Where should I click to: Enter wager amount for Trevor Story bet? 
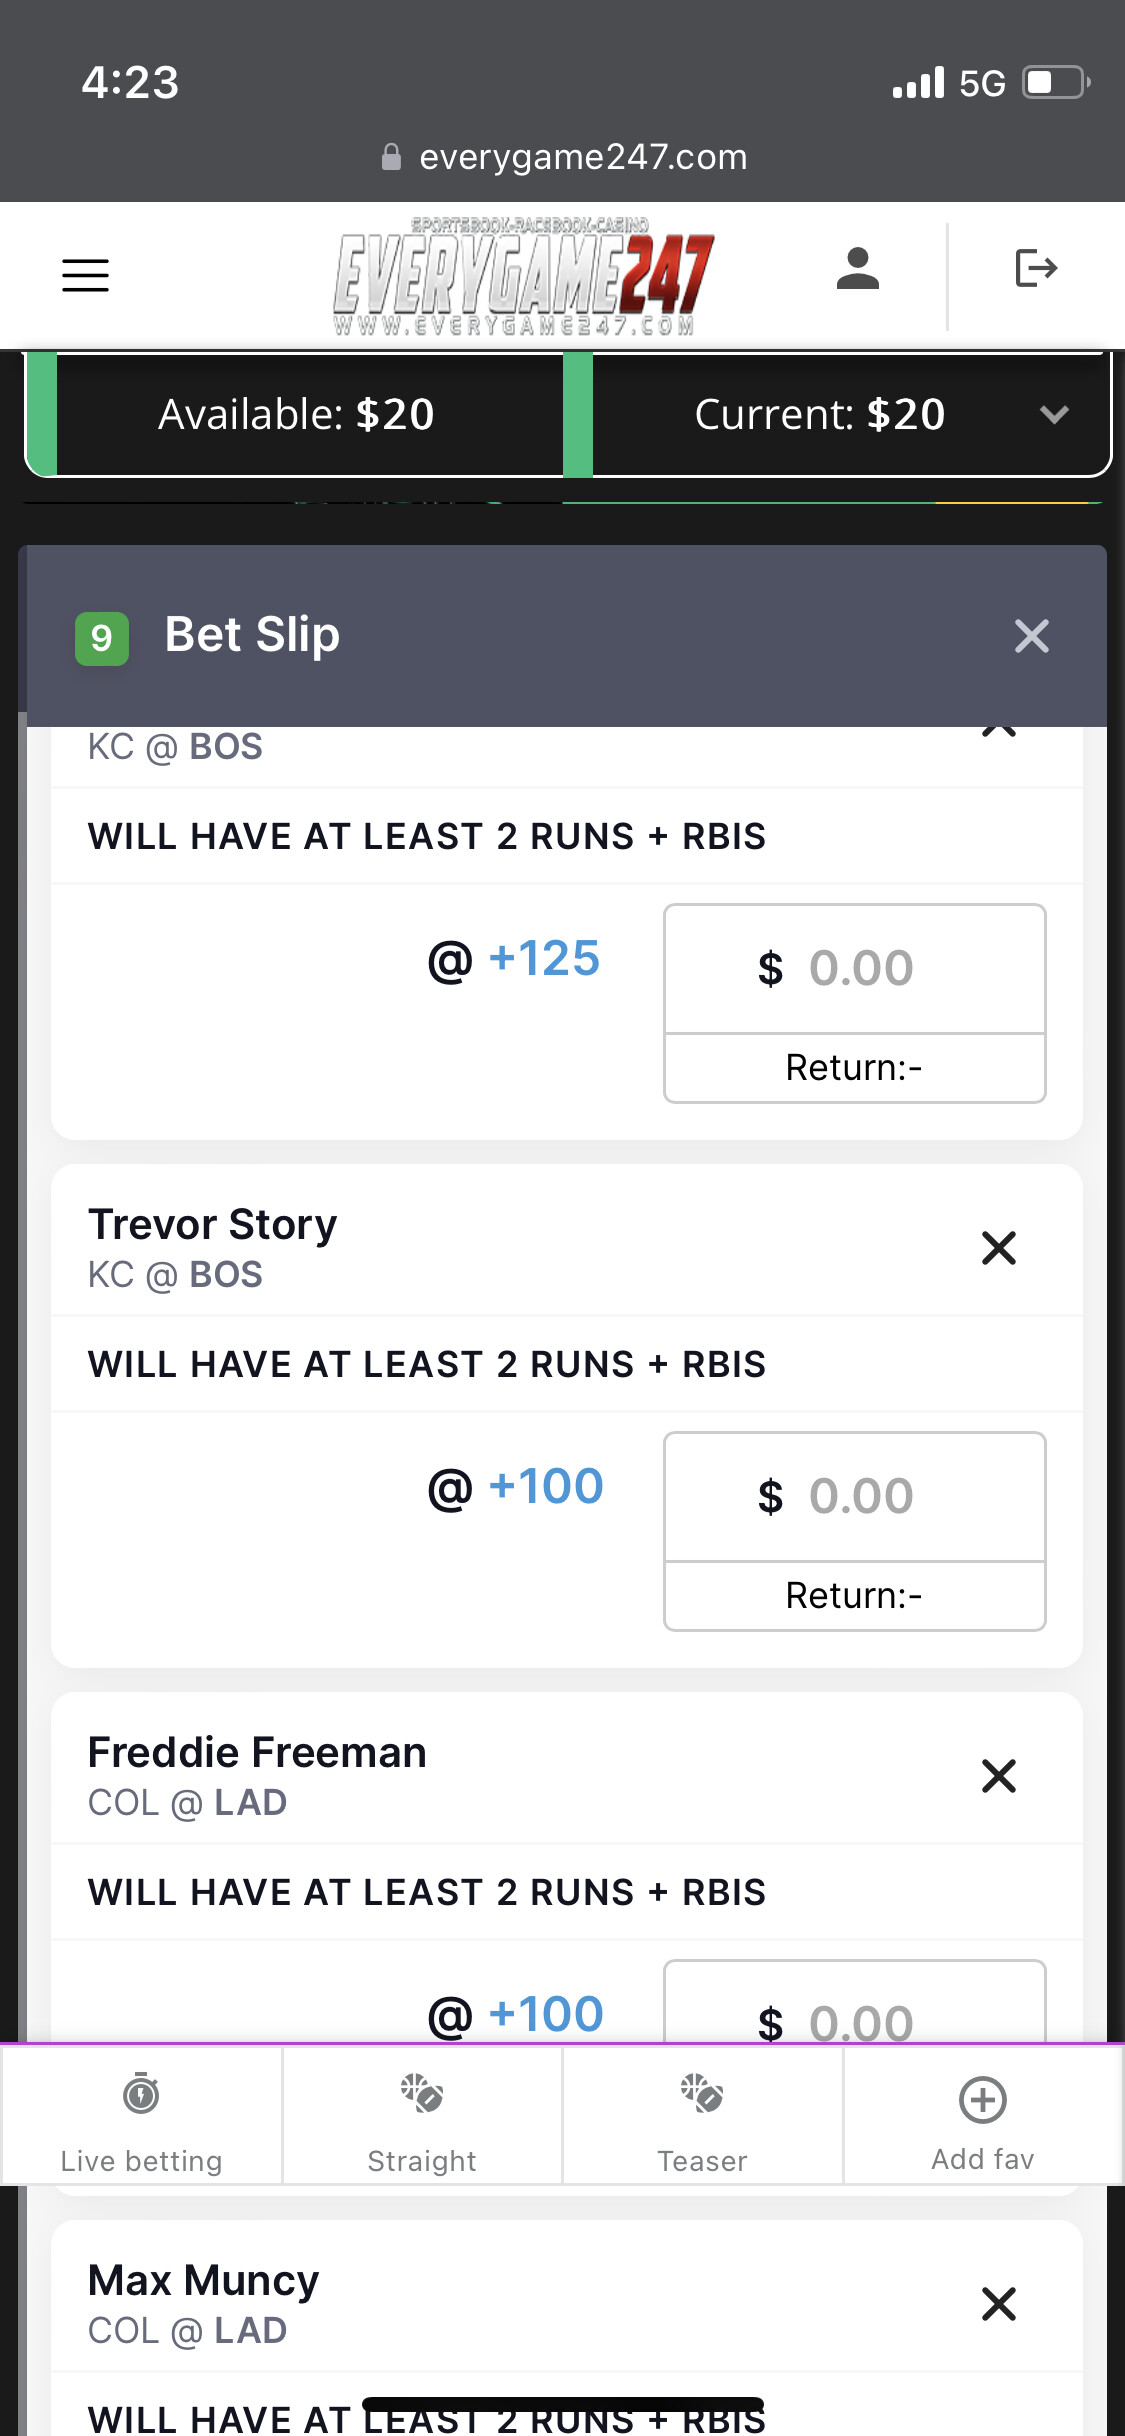coord(855,1497)
